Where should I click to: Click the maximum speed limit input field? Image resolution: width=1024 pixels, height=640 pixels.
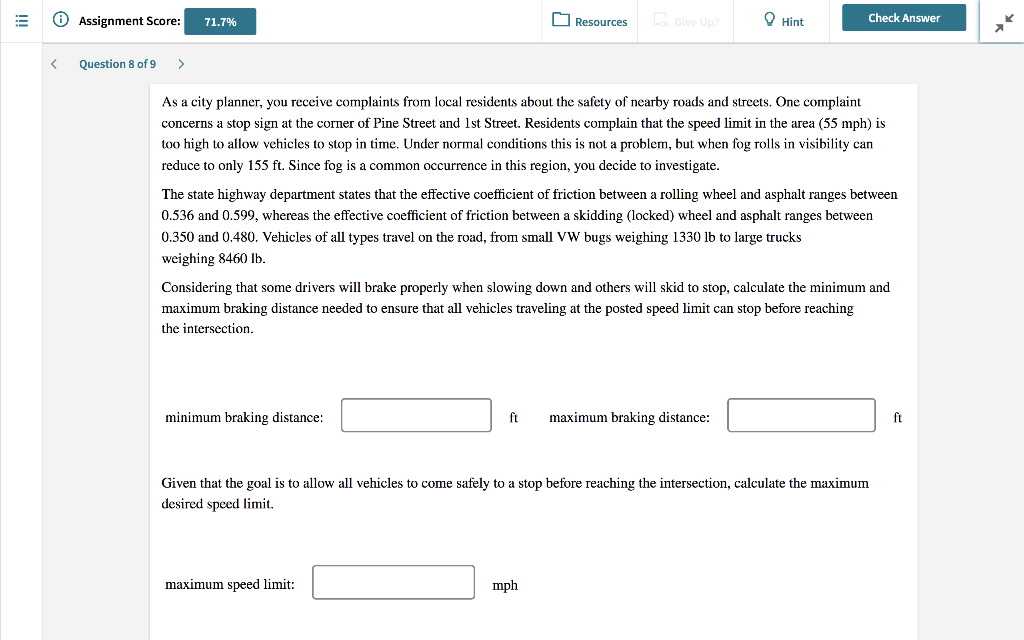tap(393, 582)
